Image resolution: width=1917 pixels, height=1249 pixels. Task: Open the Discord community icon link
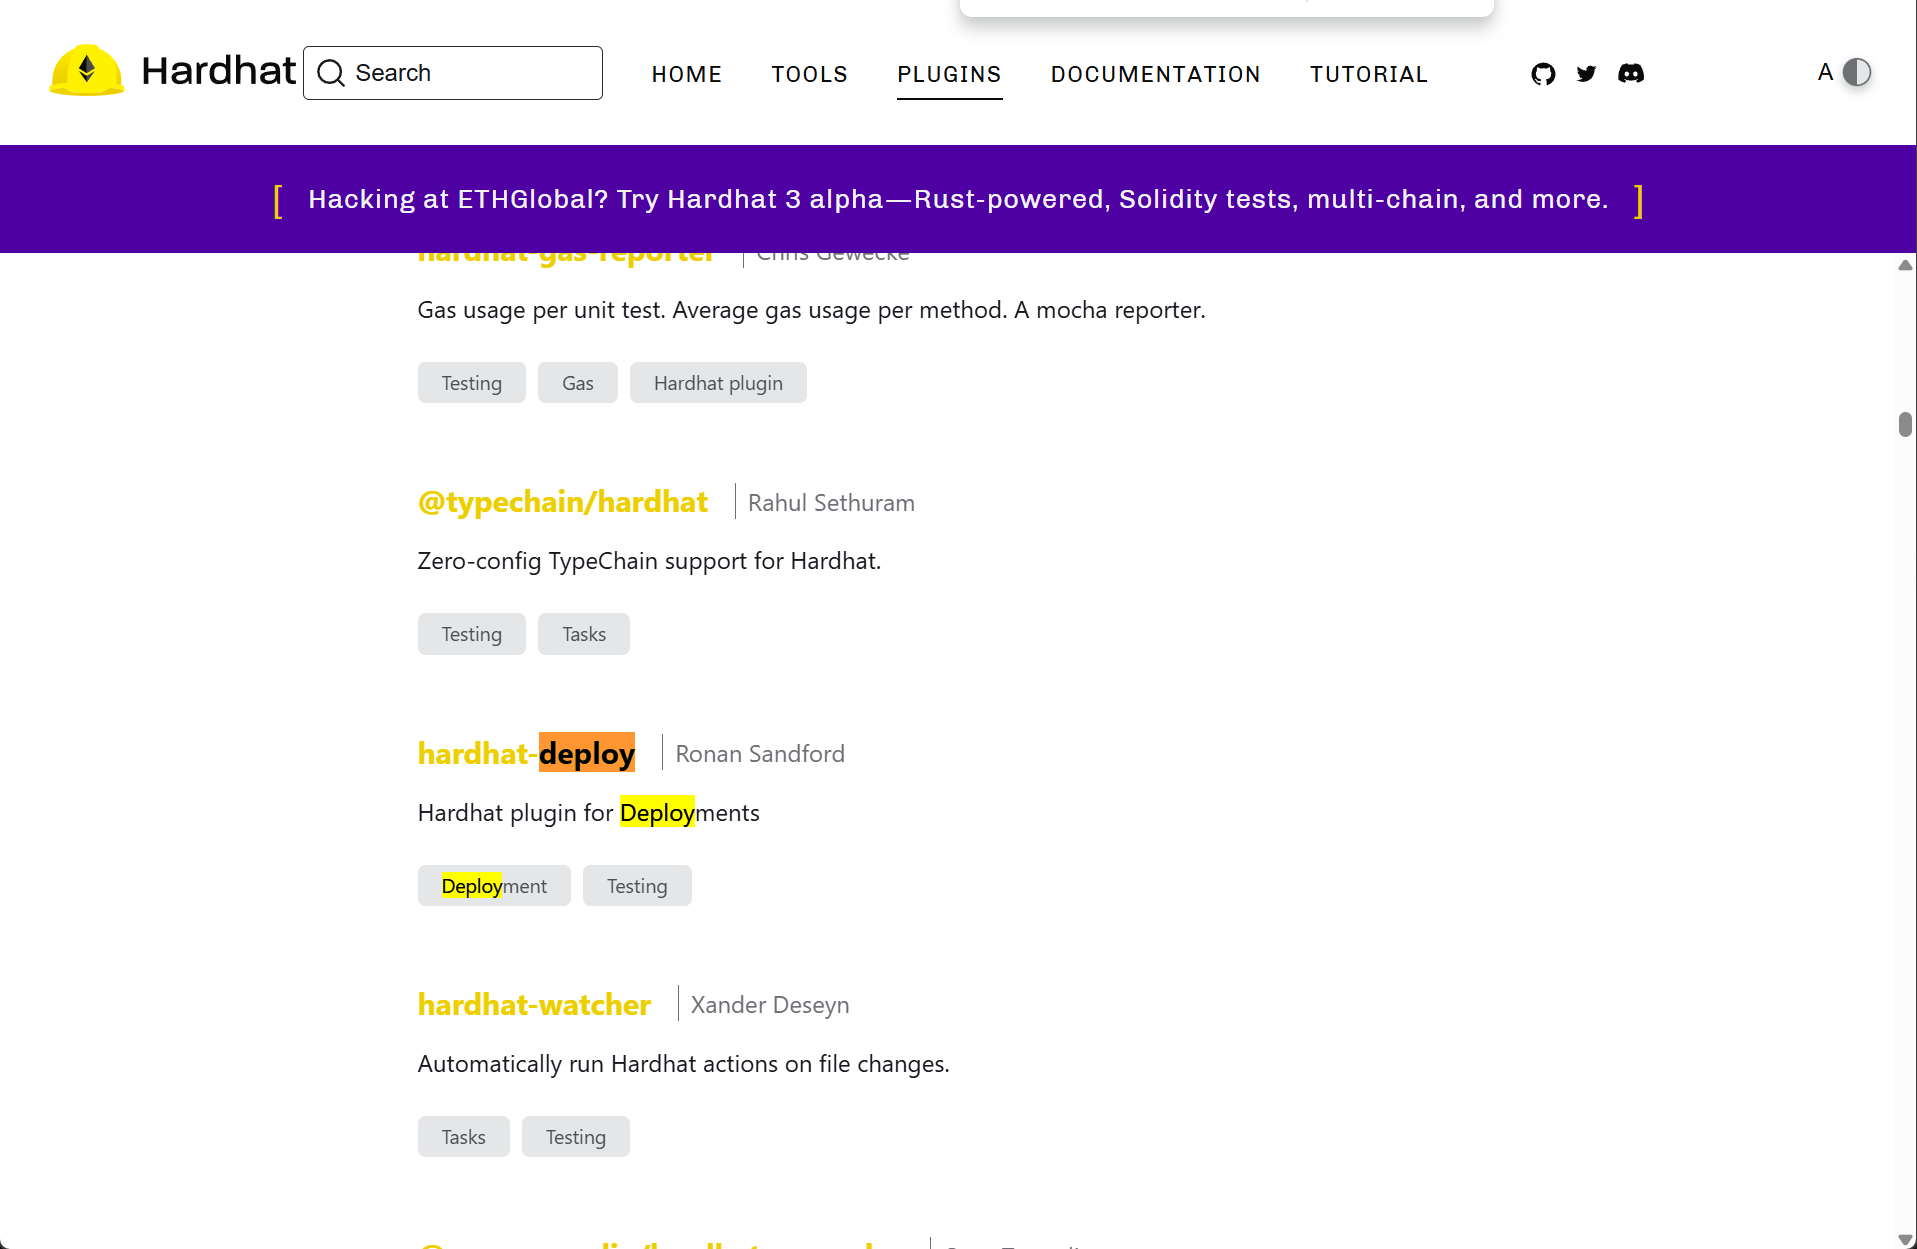(x=1631, y=73)
